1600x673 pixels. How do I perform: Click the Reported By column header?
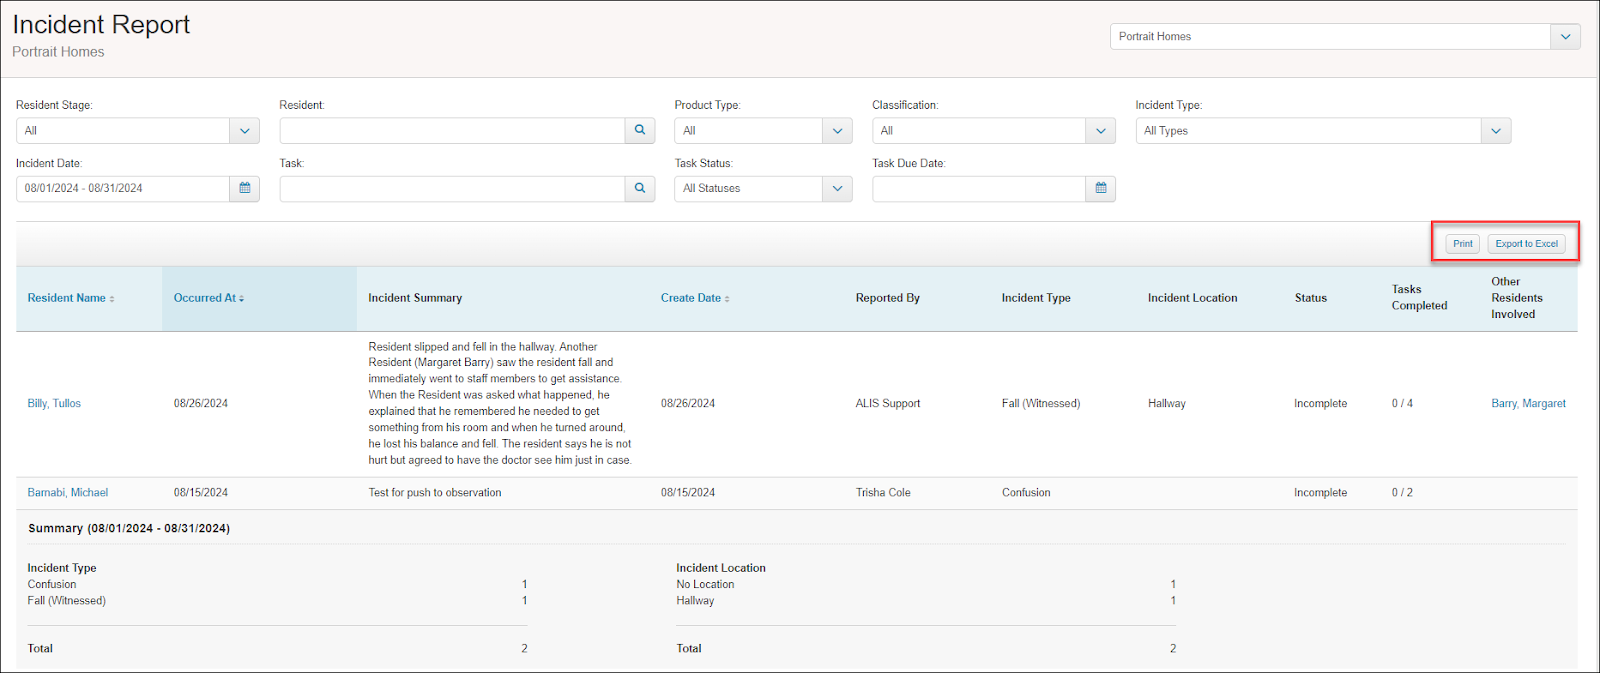[x=888, y=298]
